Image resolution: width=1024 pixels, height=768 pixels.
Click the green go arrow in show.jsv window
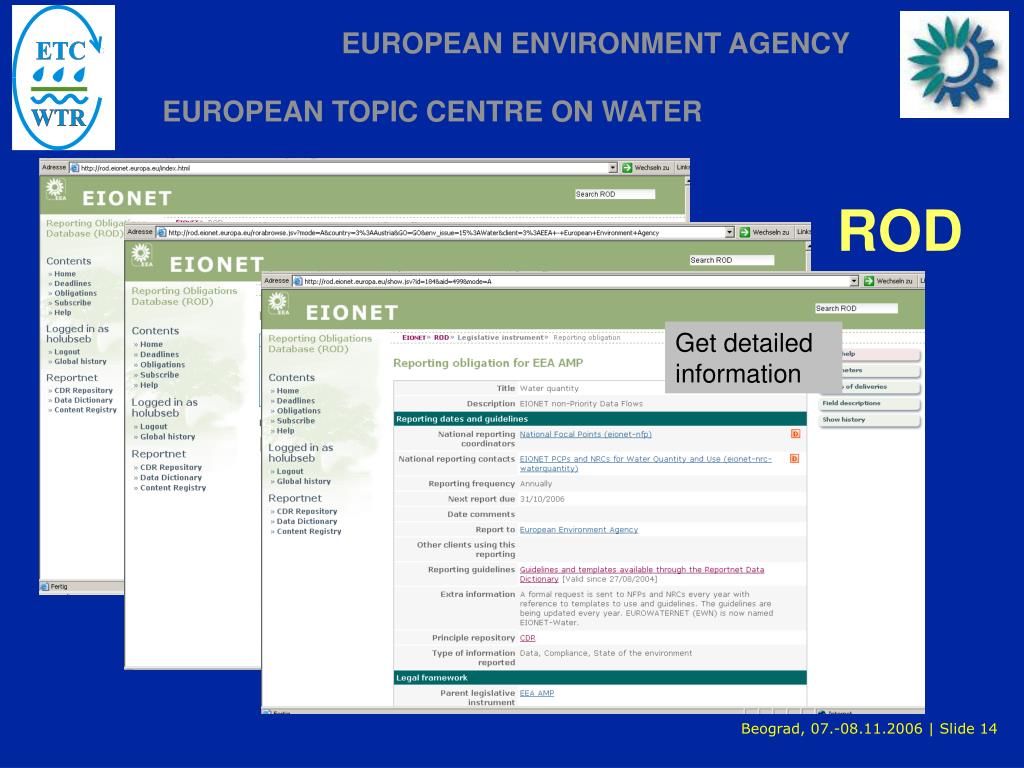(869, 281)
